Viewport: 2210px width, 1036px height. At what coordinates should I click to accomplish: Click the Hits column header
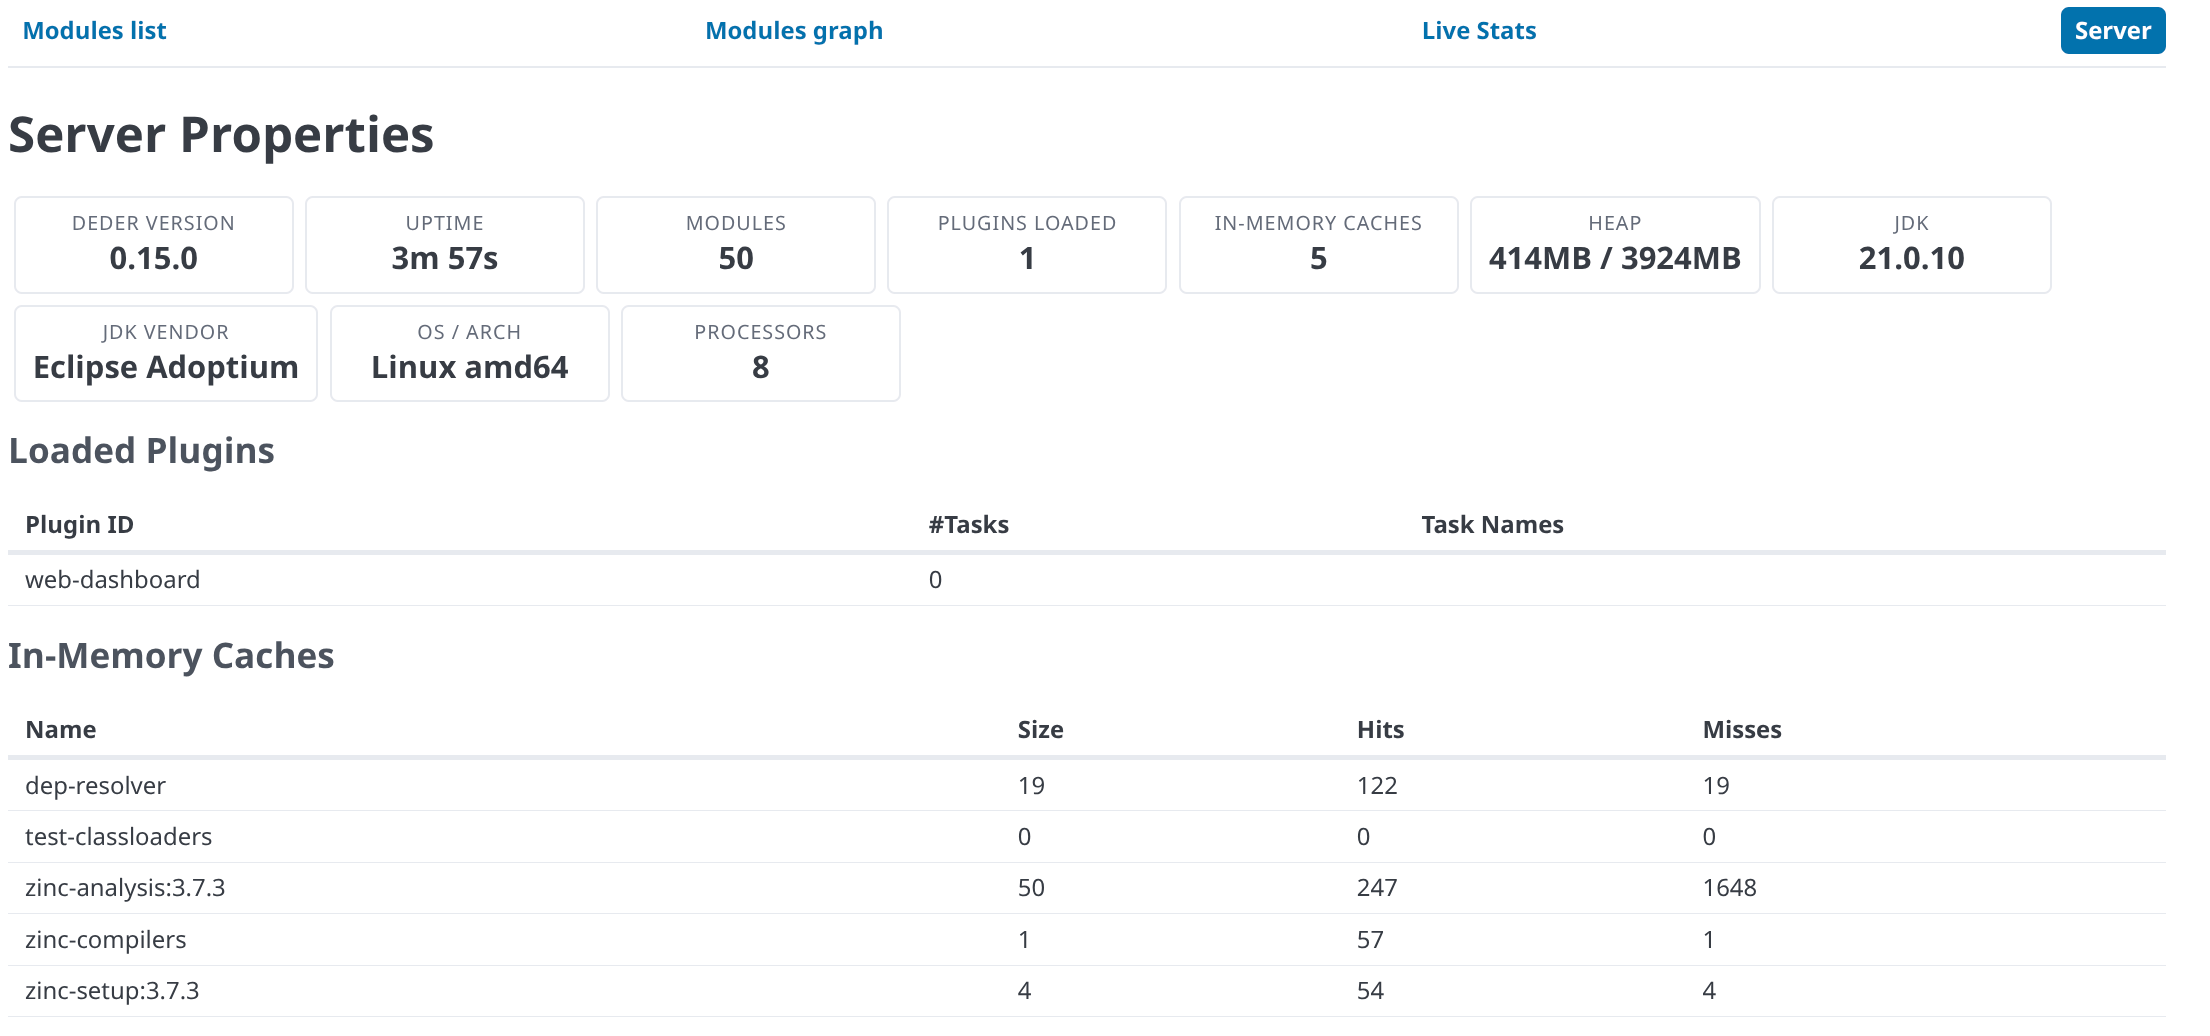1380,730
